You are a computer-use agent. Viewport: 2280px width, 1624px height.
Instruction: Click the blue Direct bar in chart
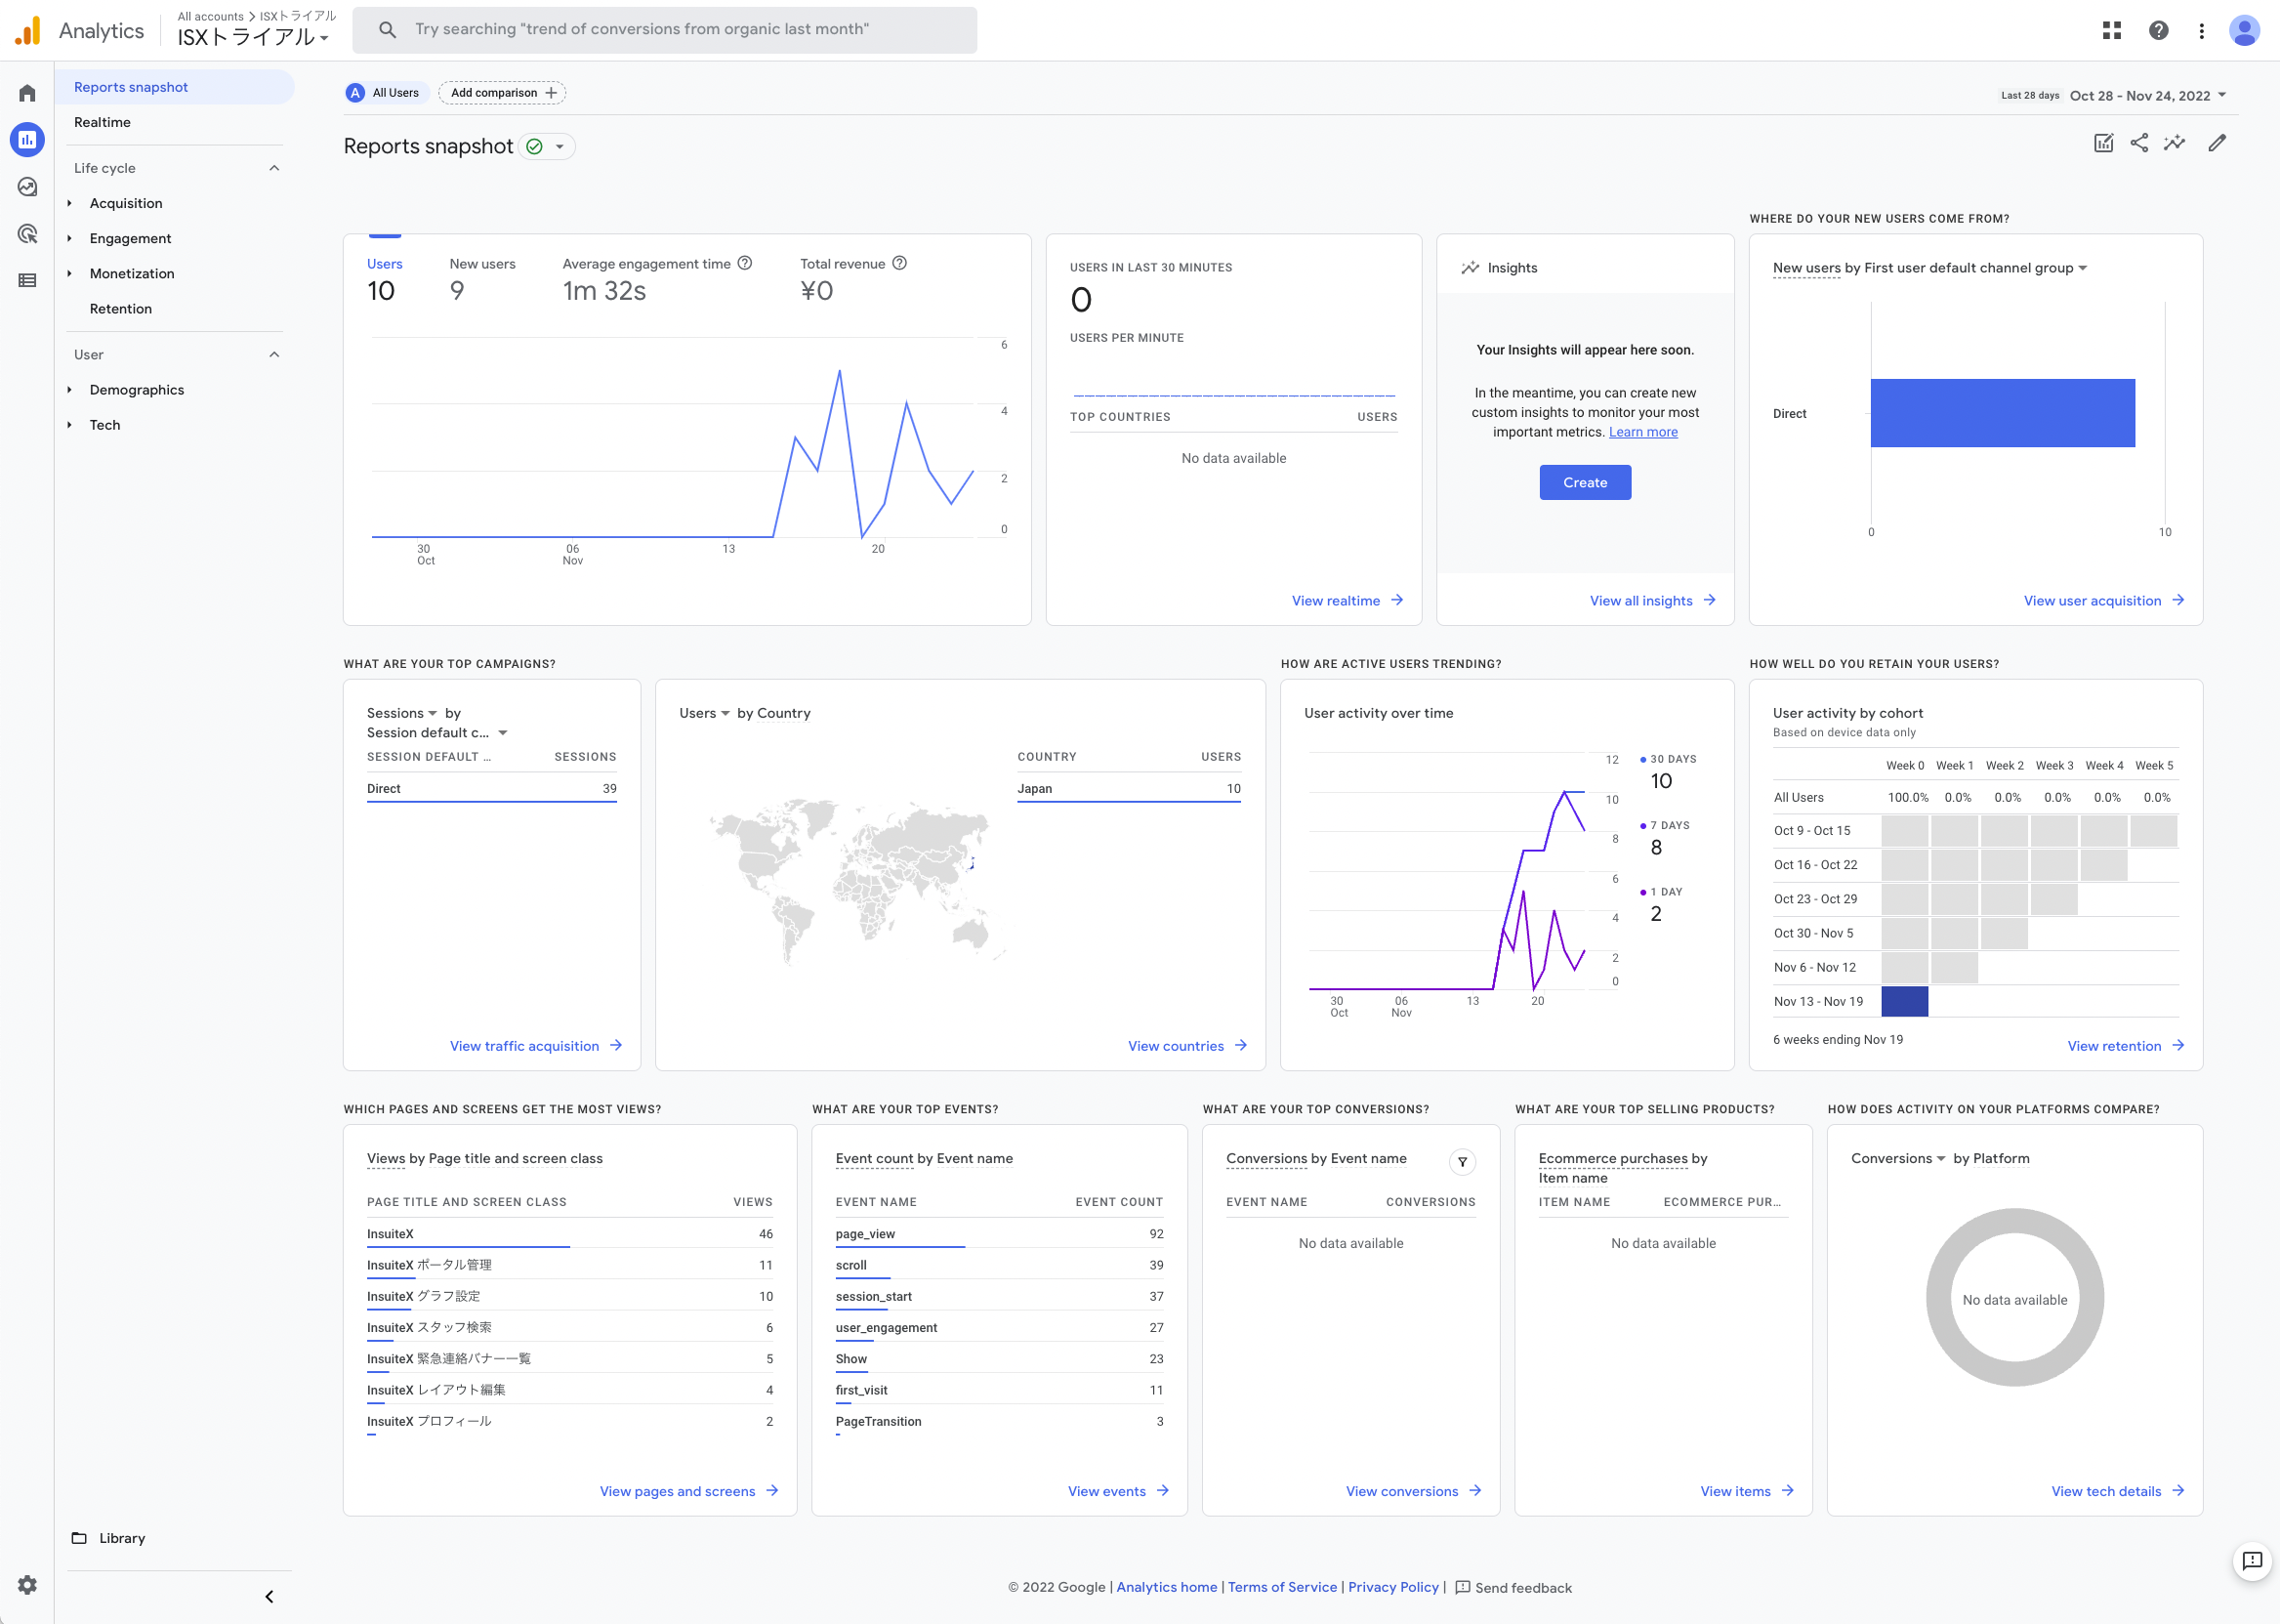[x=2002, y=413]
